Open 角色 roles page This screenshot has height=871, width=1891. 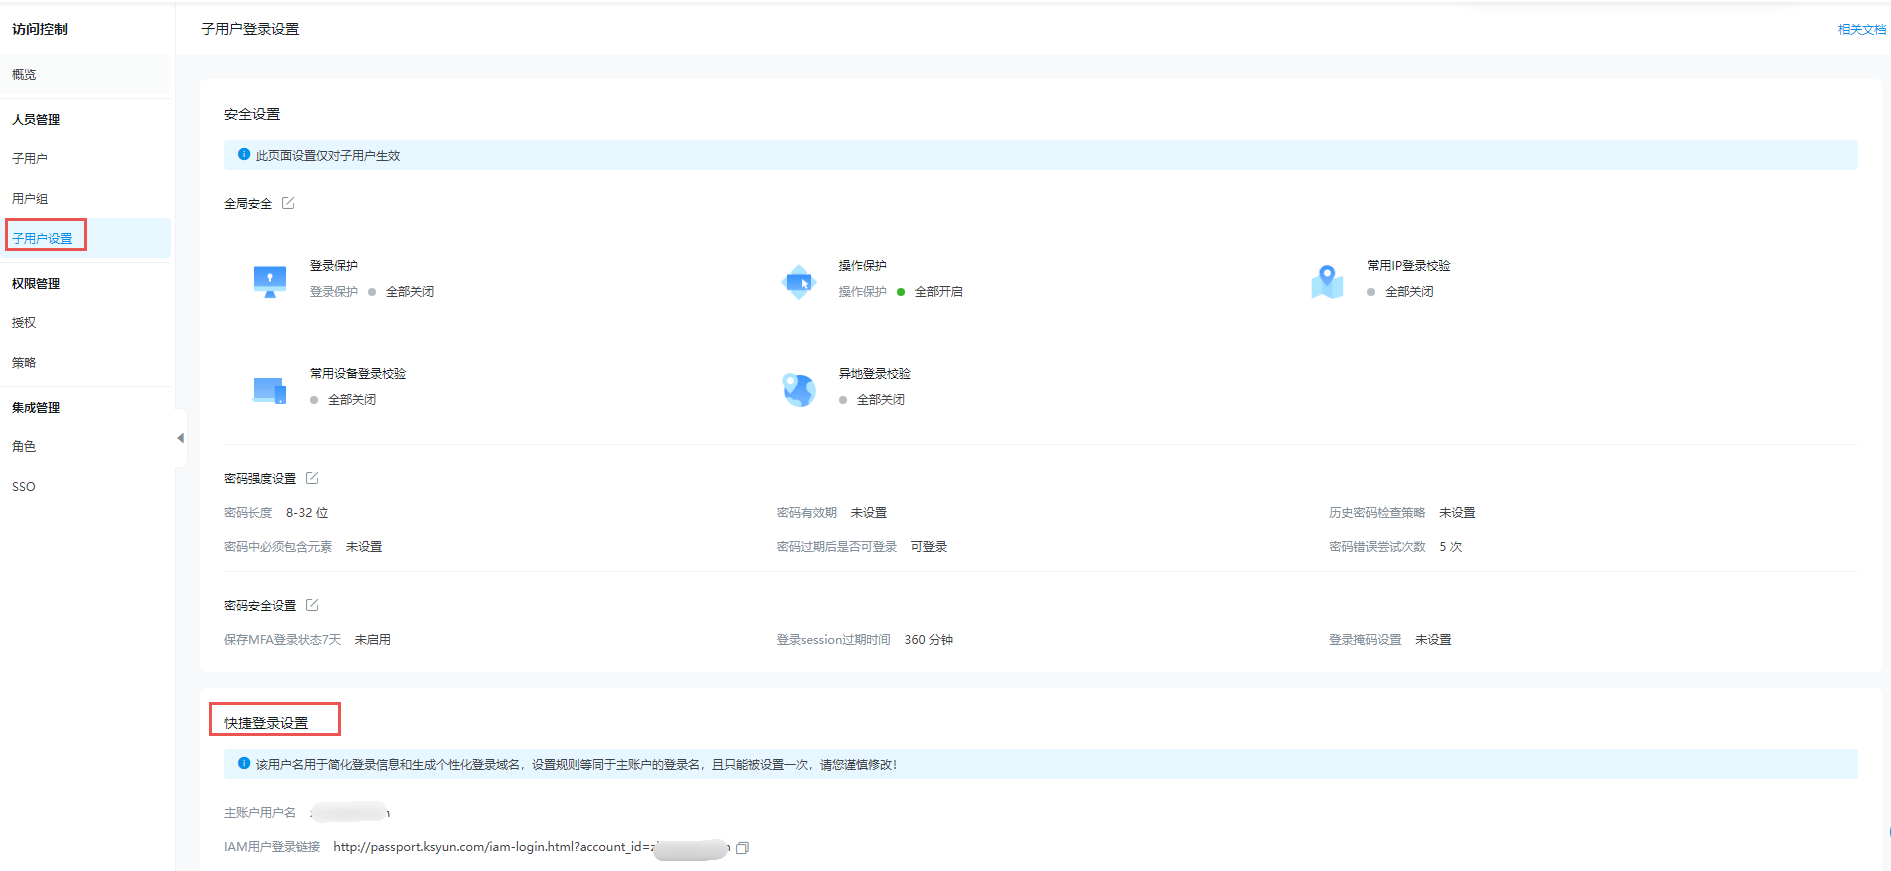coord(24,447)
